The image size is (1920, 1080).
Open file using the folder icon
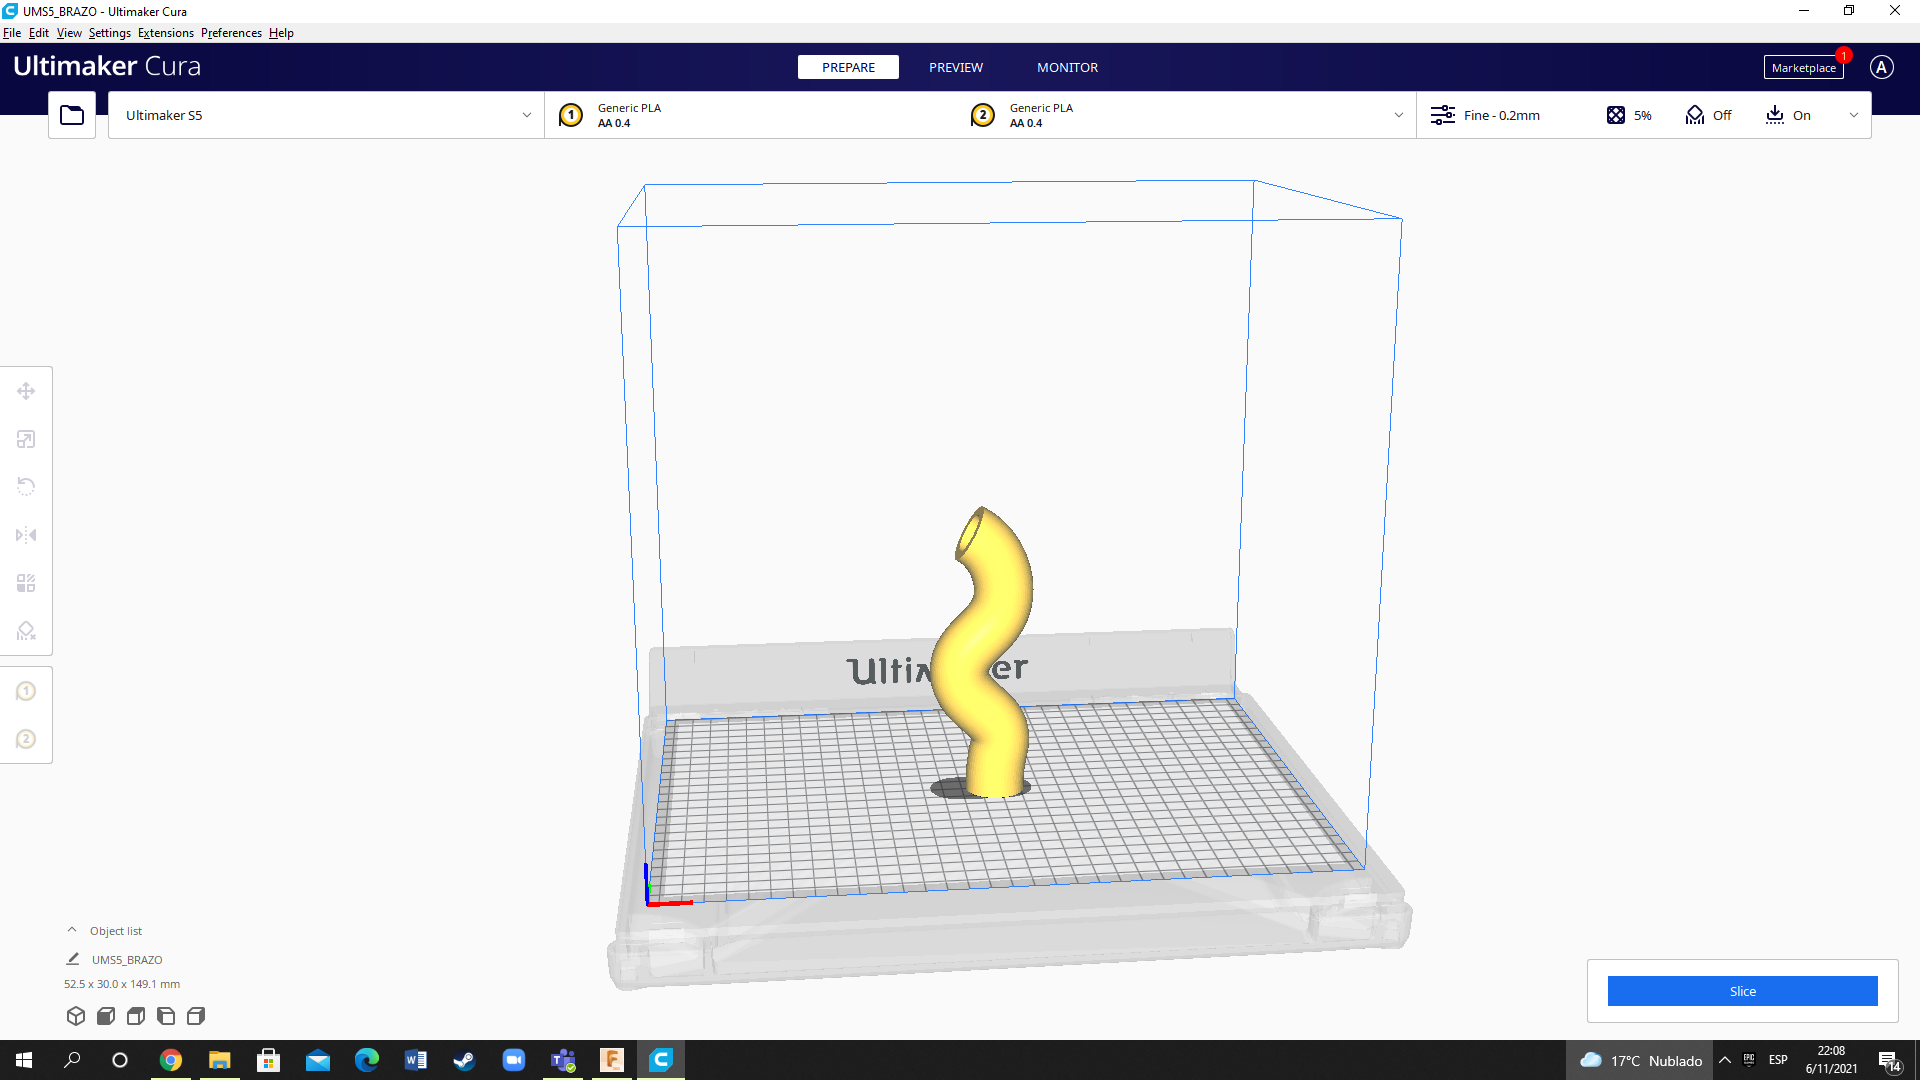click(x=72, y=115)
